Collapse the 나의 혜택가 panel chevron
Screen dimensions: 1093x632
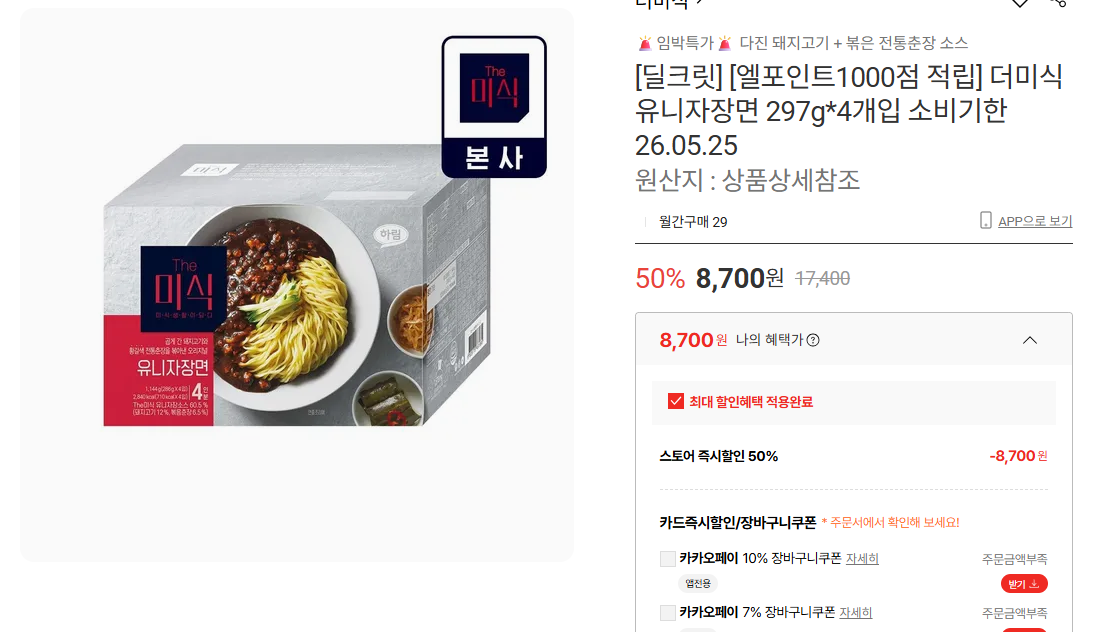1030,340
